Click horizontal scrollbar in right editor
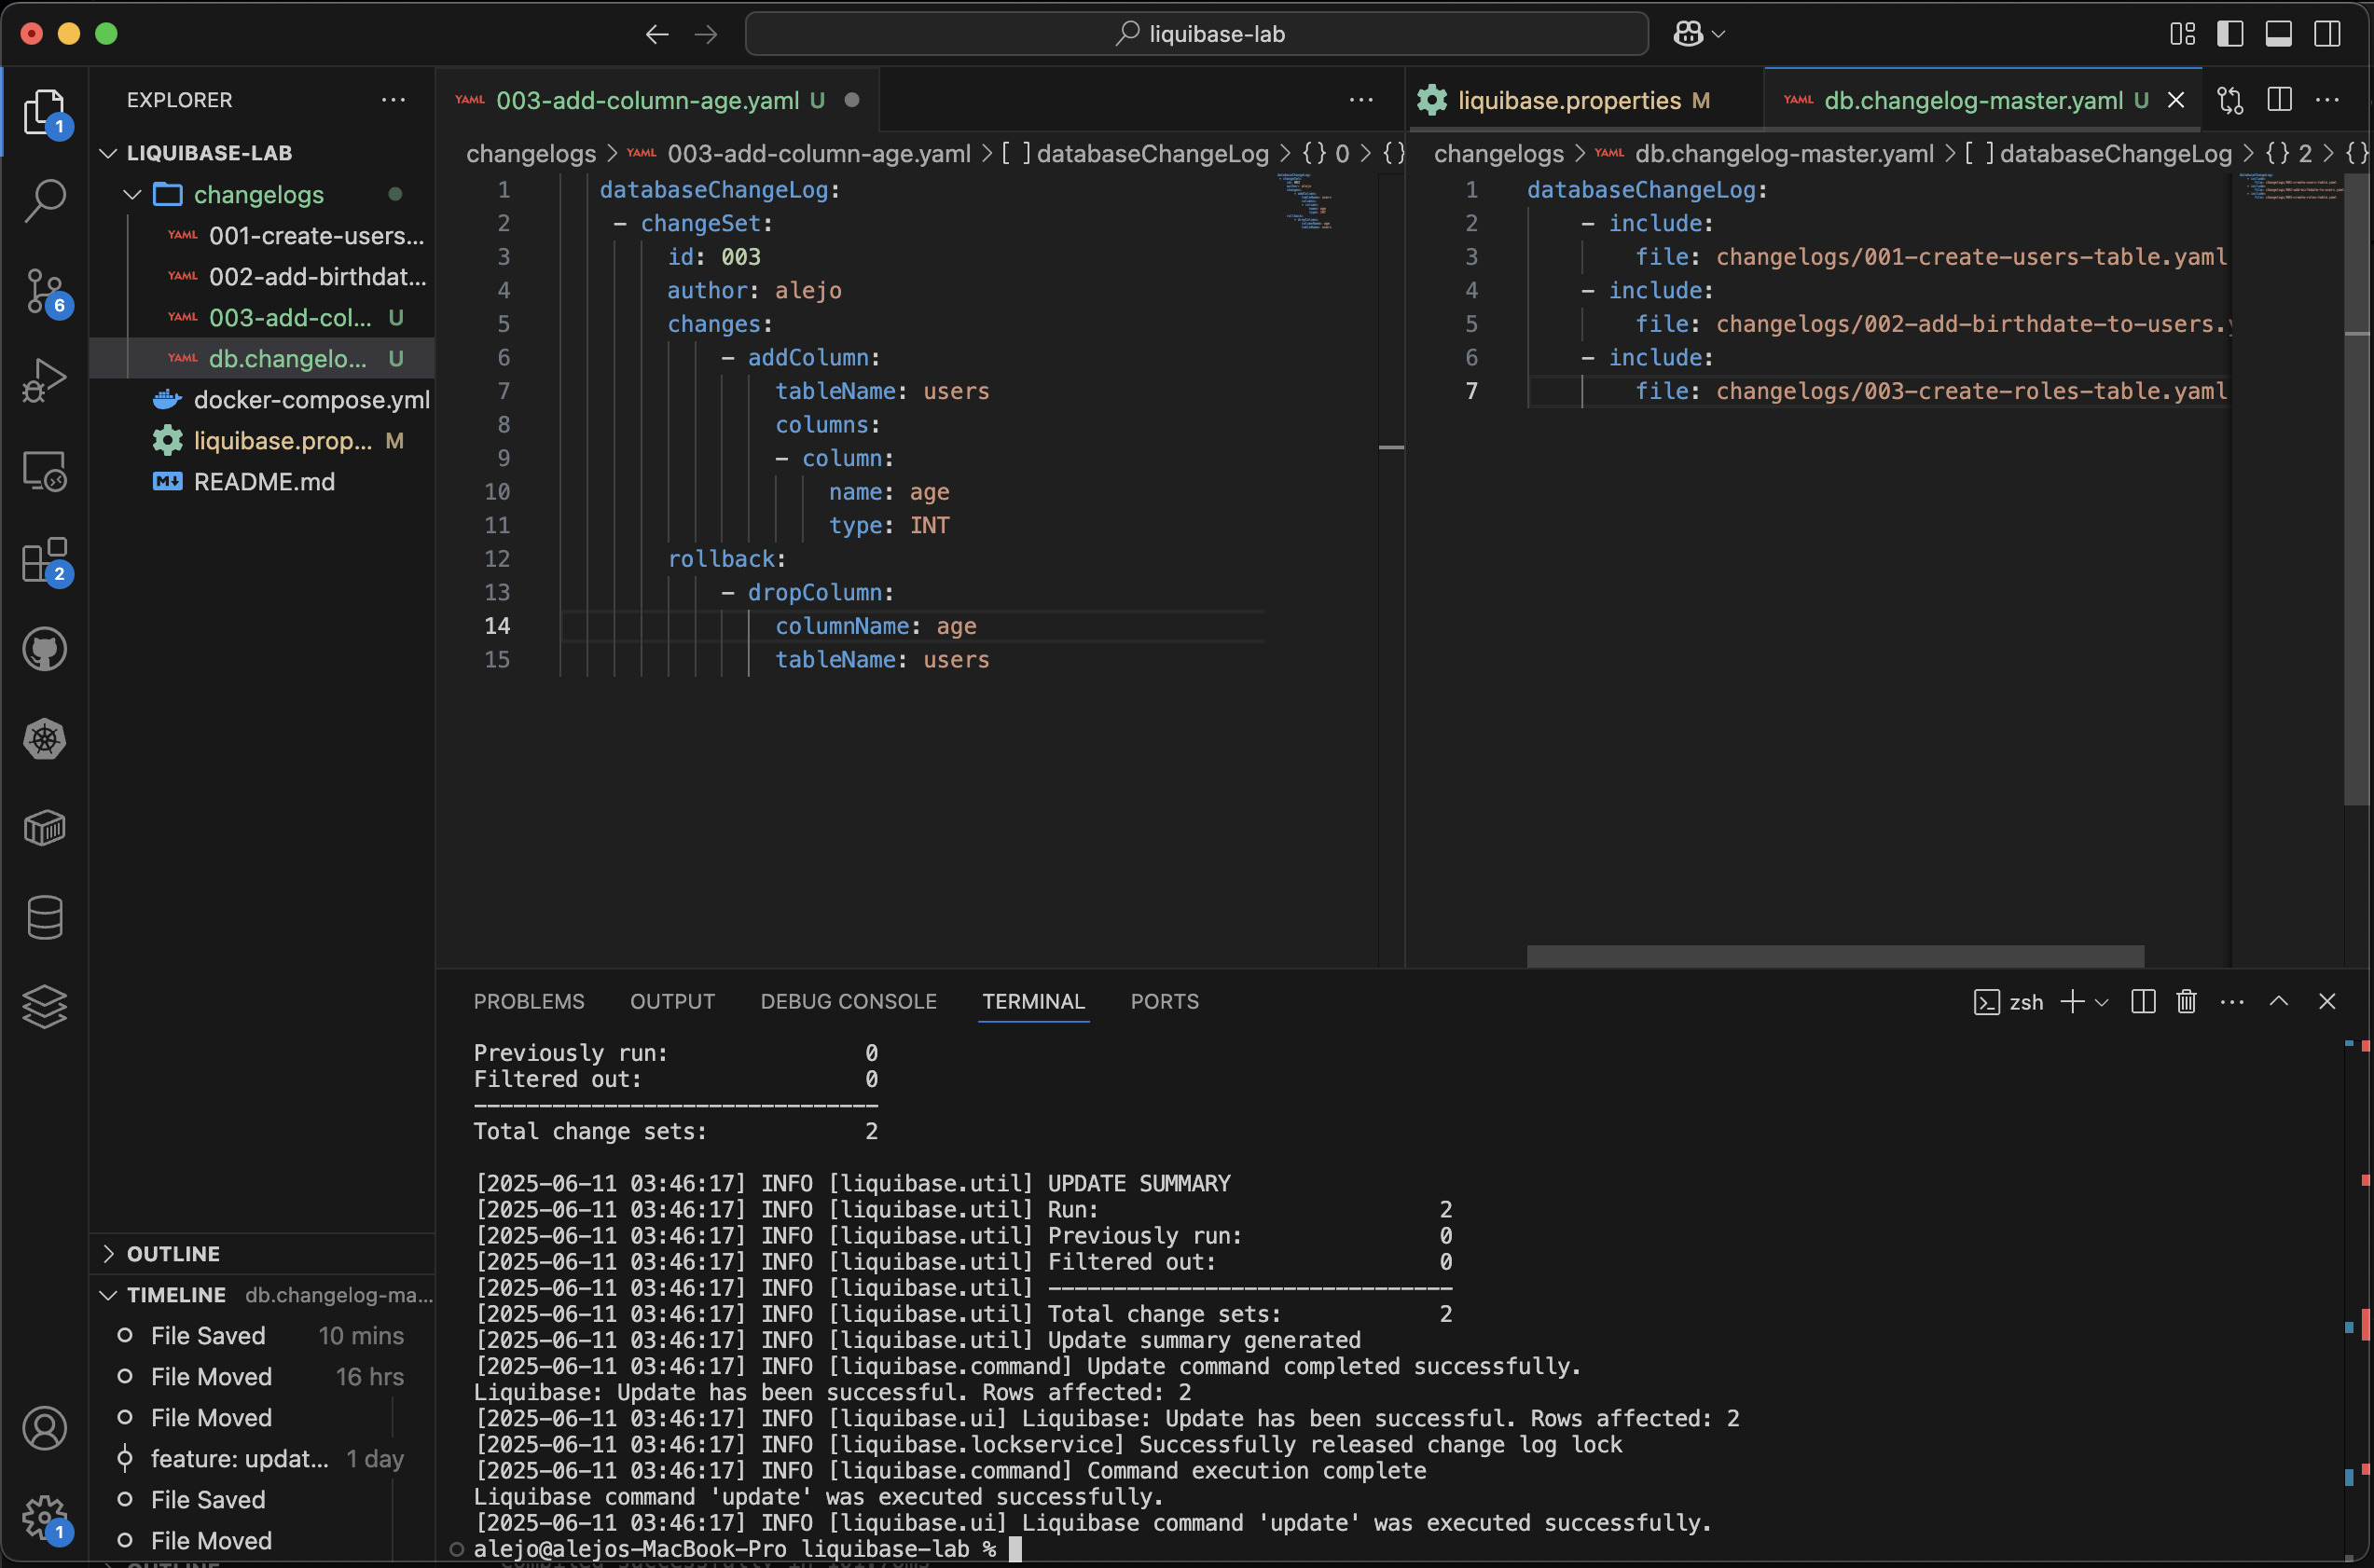The width and height of the screenshot is (2374, 1568). (x=1835, y=955)
